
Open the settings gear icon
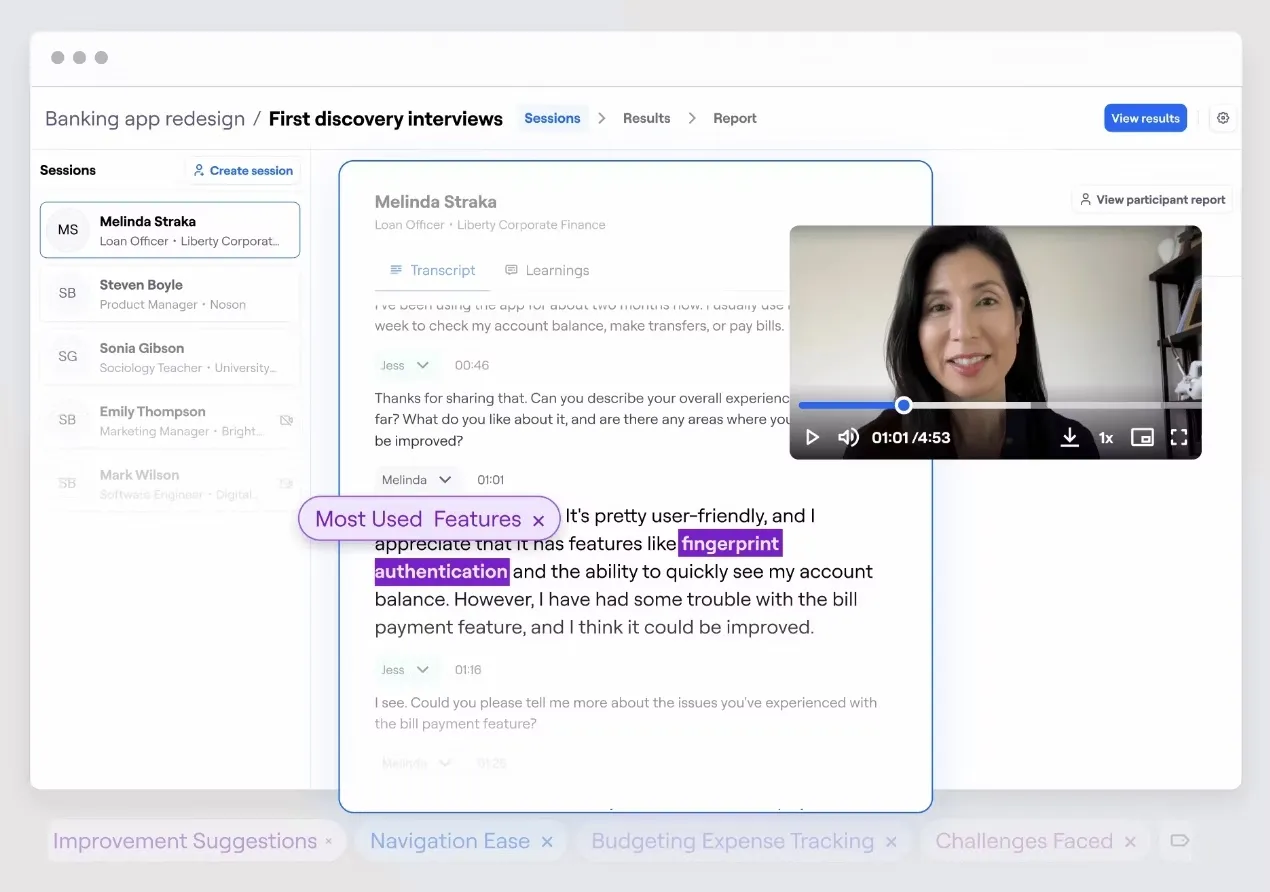pos(1223,118)
